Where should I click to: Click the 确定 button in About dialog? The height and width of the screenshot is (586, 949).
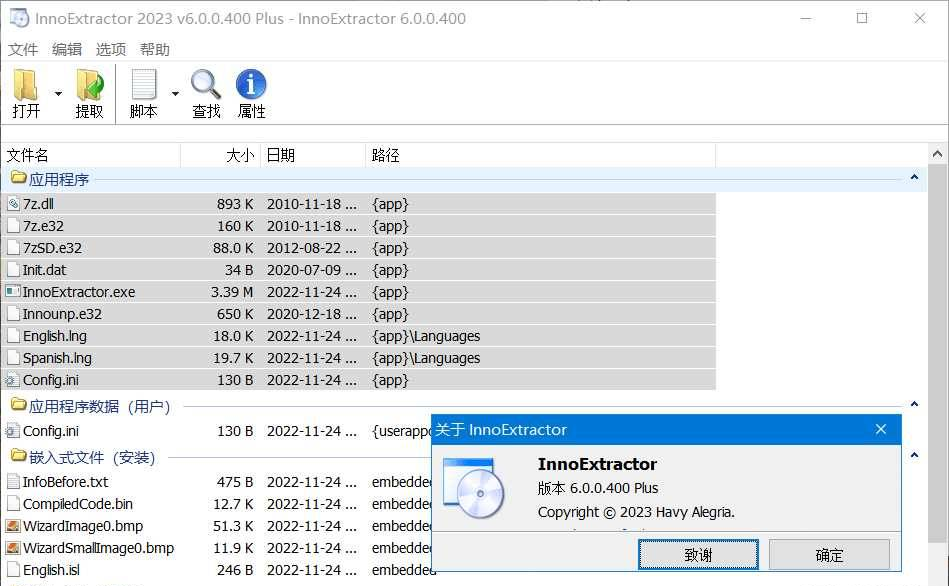[829, 555]
